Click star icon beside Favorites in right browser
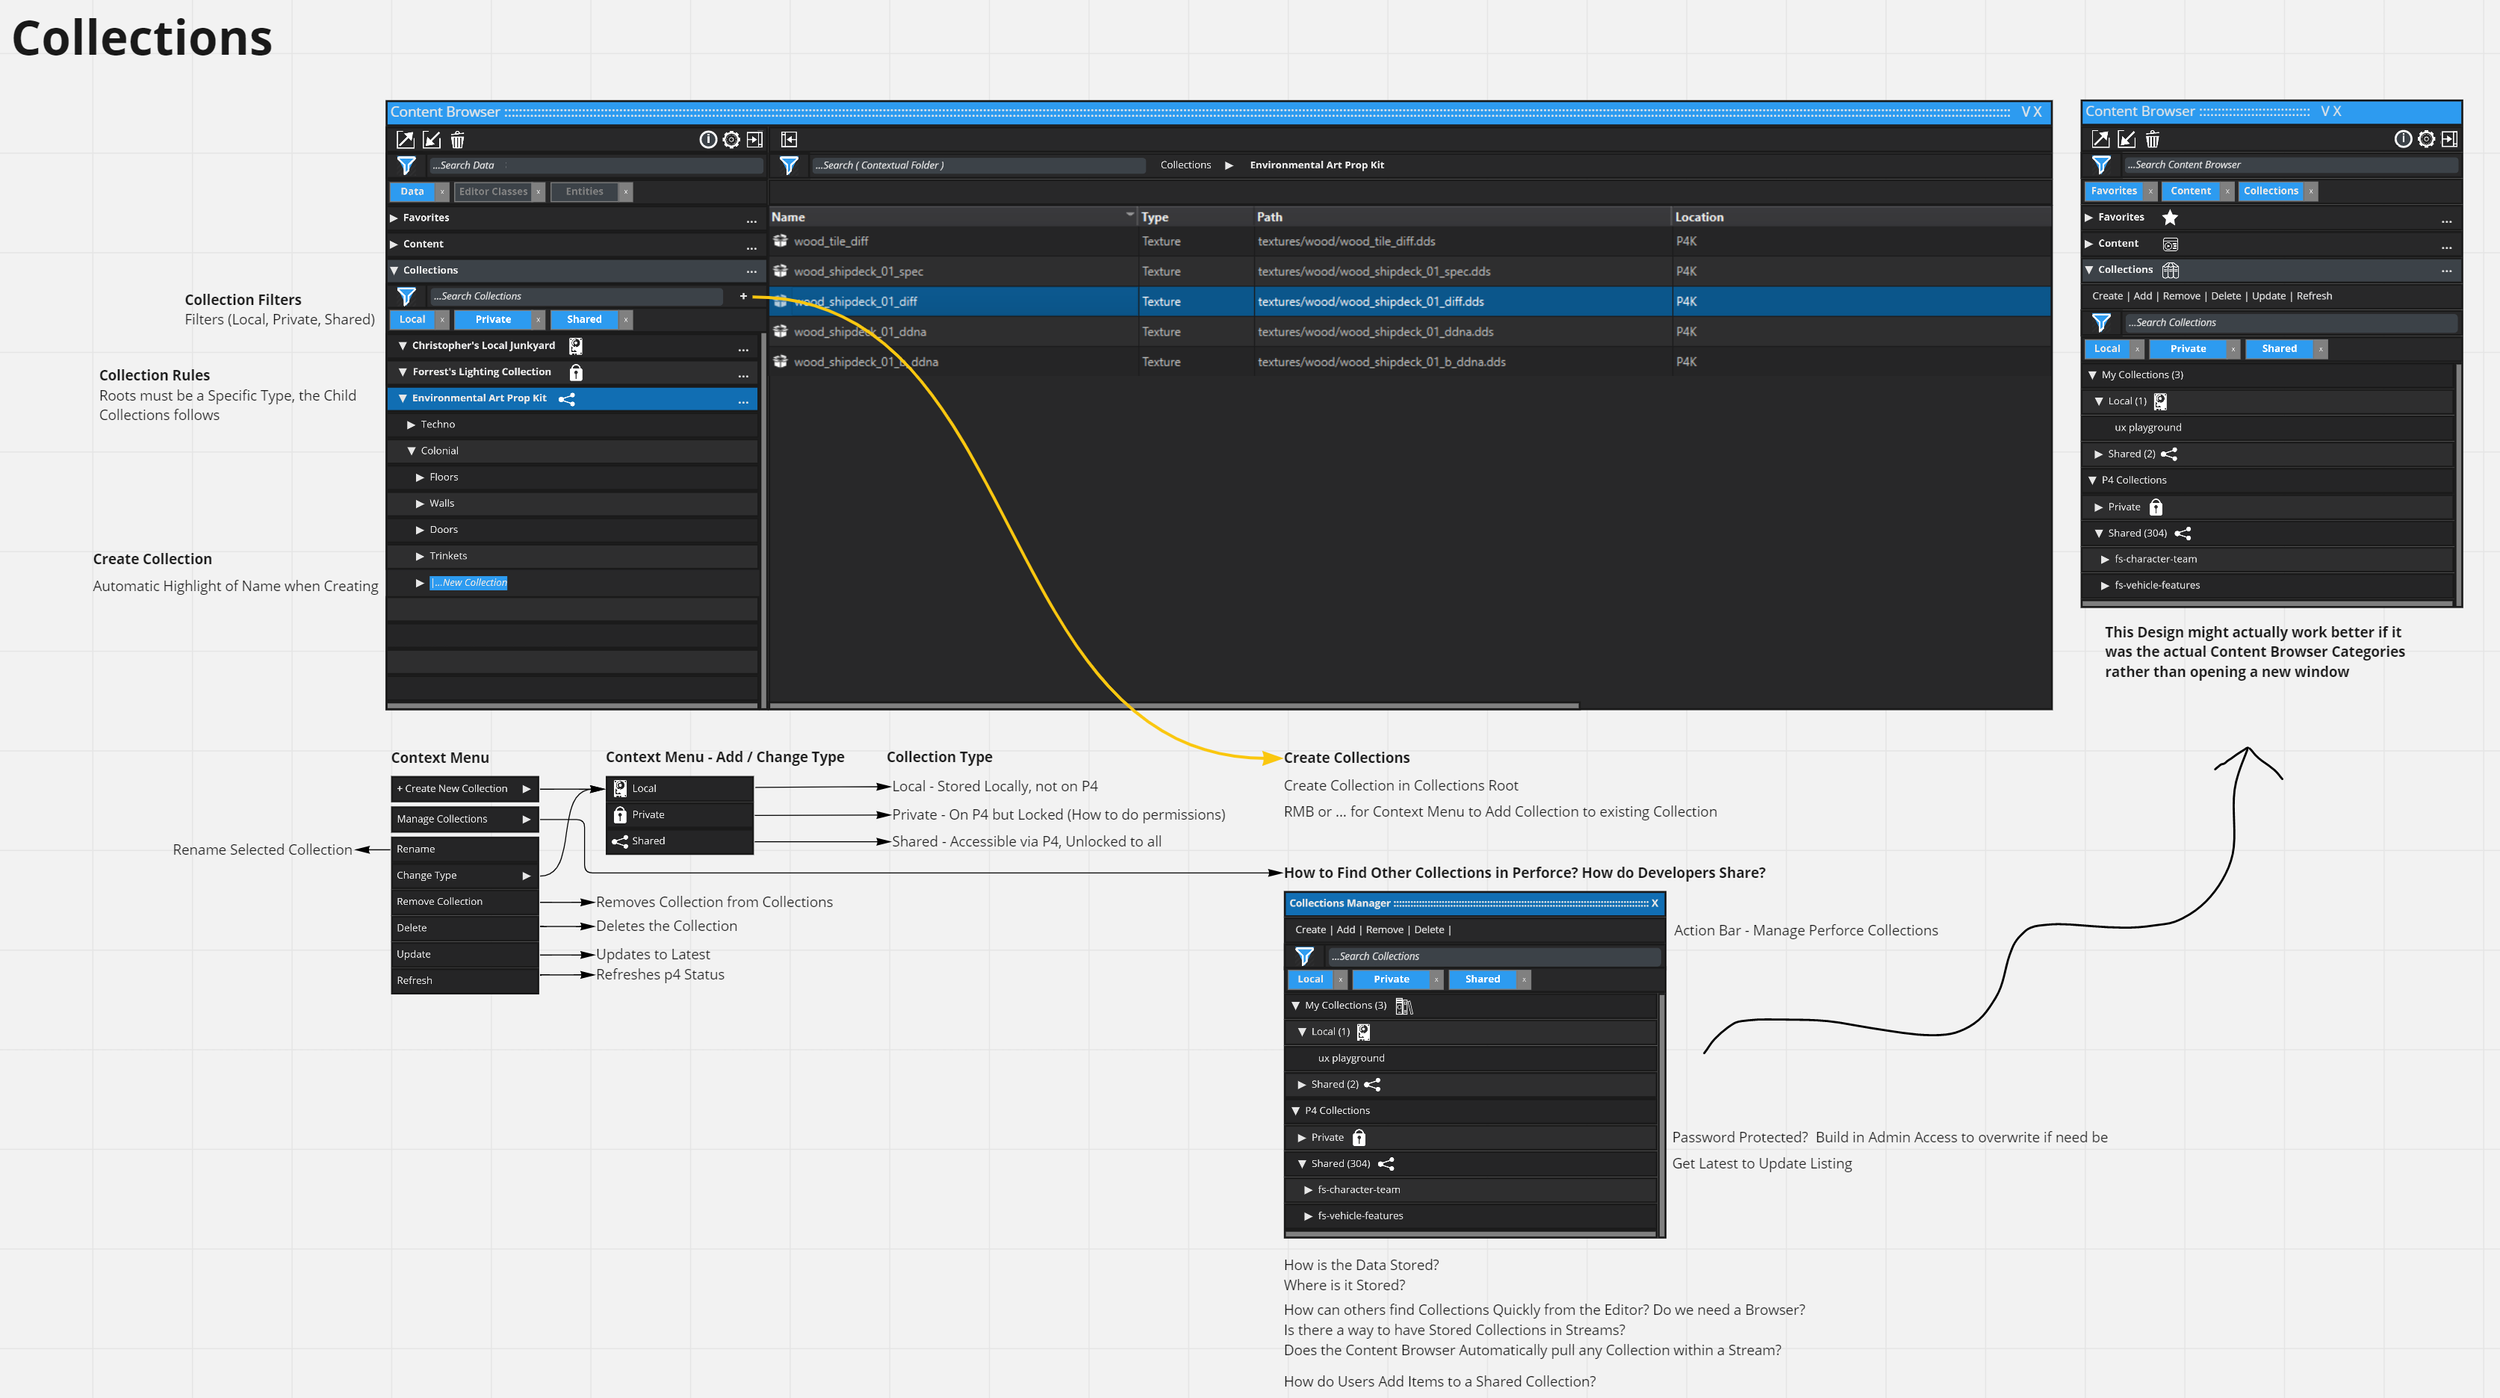Image resolution: width=2500 pixels, height=1398 pixels. [x=2169, y=217]
